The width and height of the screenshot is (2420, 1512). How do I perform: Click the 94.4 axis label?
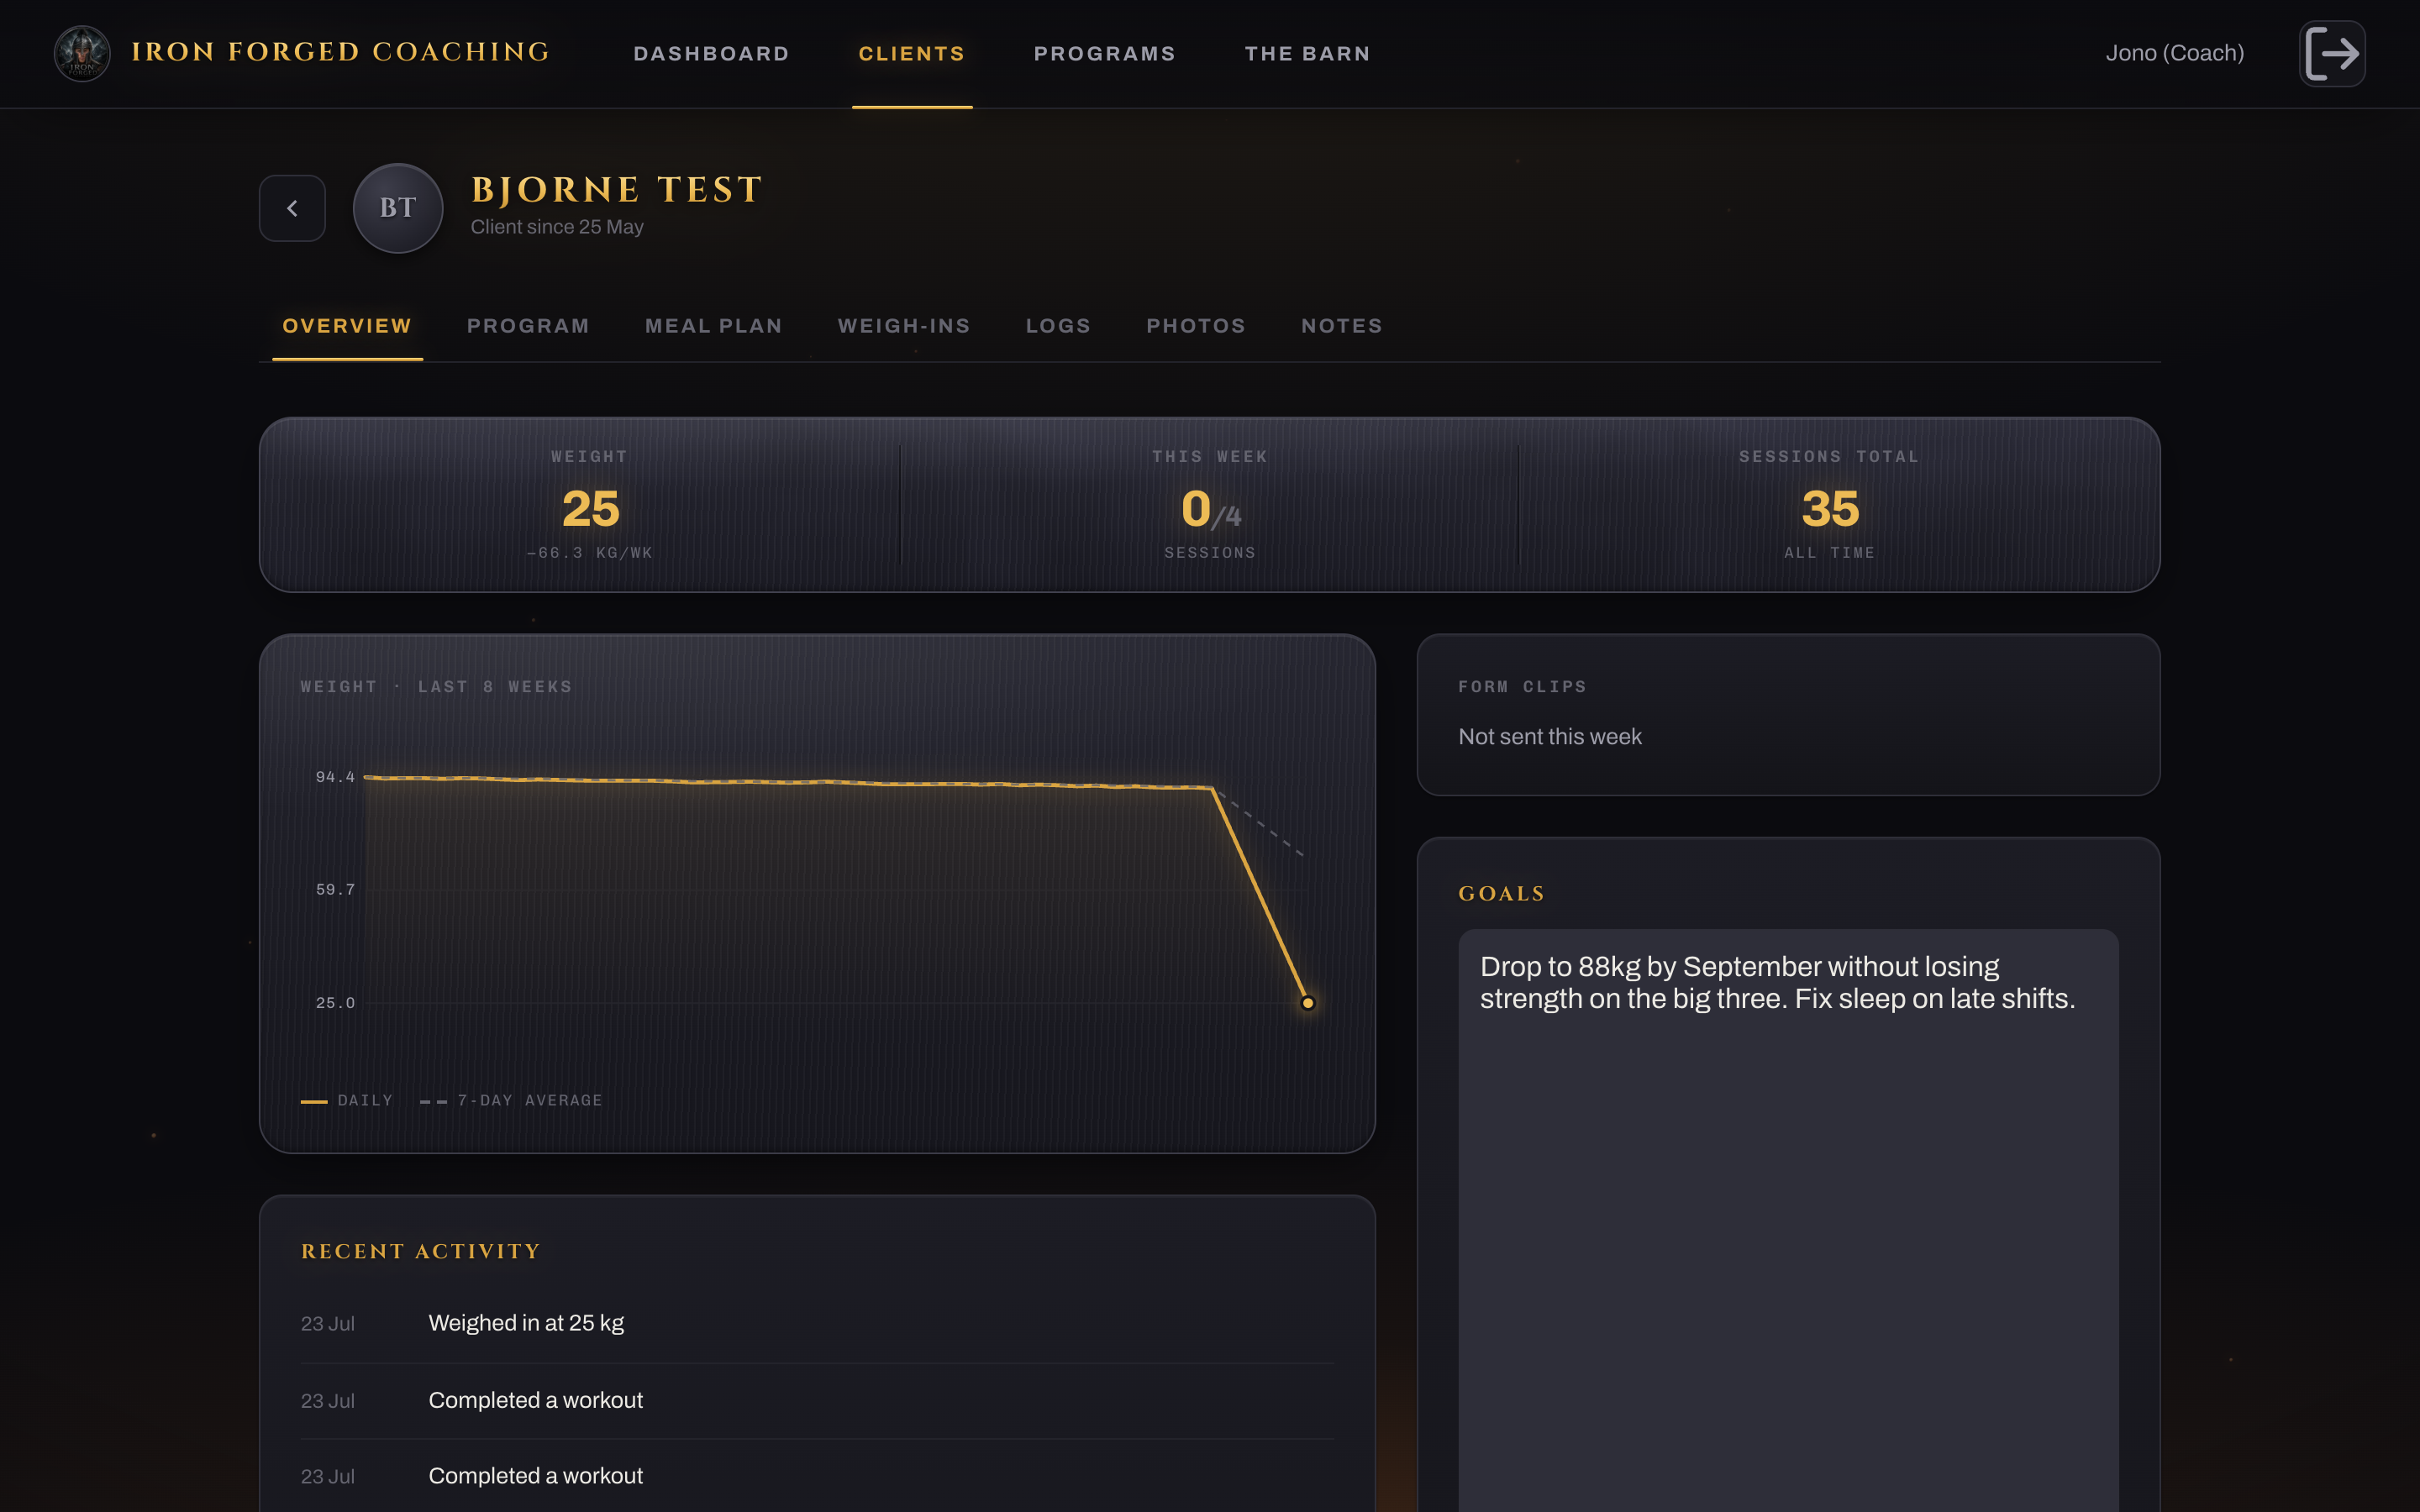pyautogui.click(x=335, y=777)
